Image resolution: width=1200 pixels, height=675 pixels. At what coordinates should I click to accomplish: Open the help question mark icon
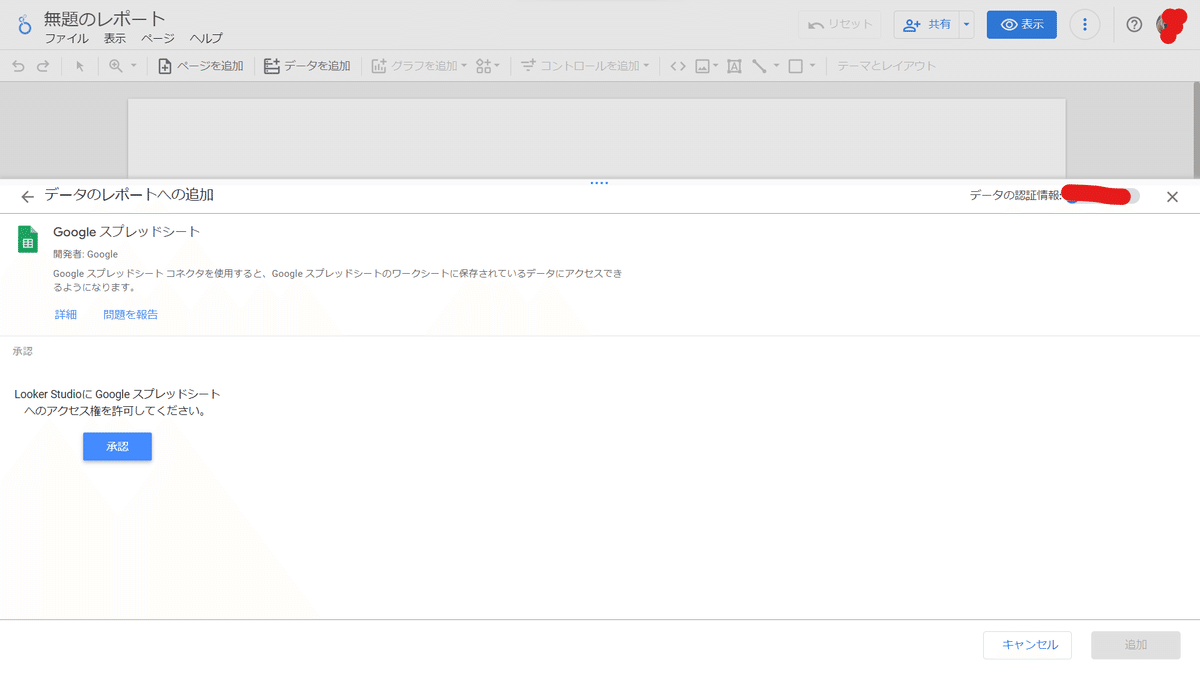(1134, 25)
